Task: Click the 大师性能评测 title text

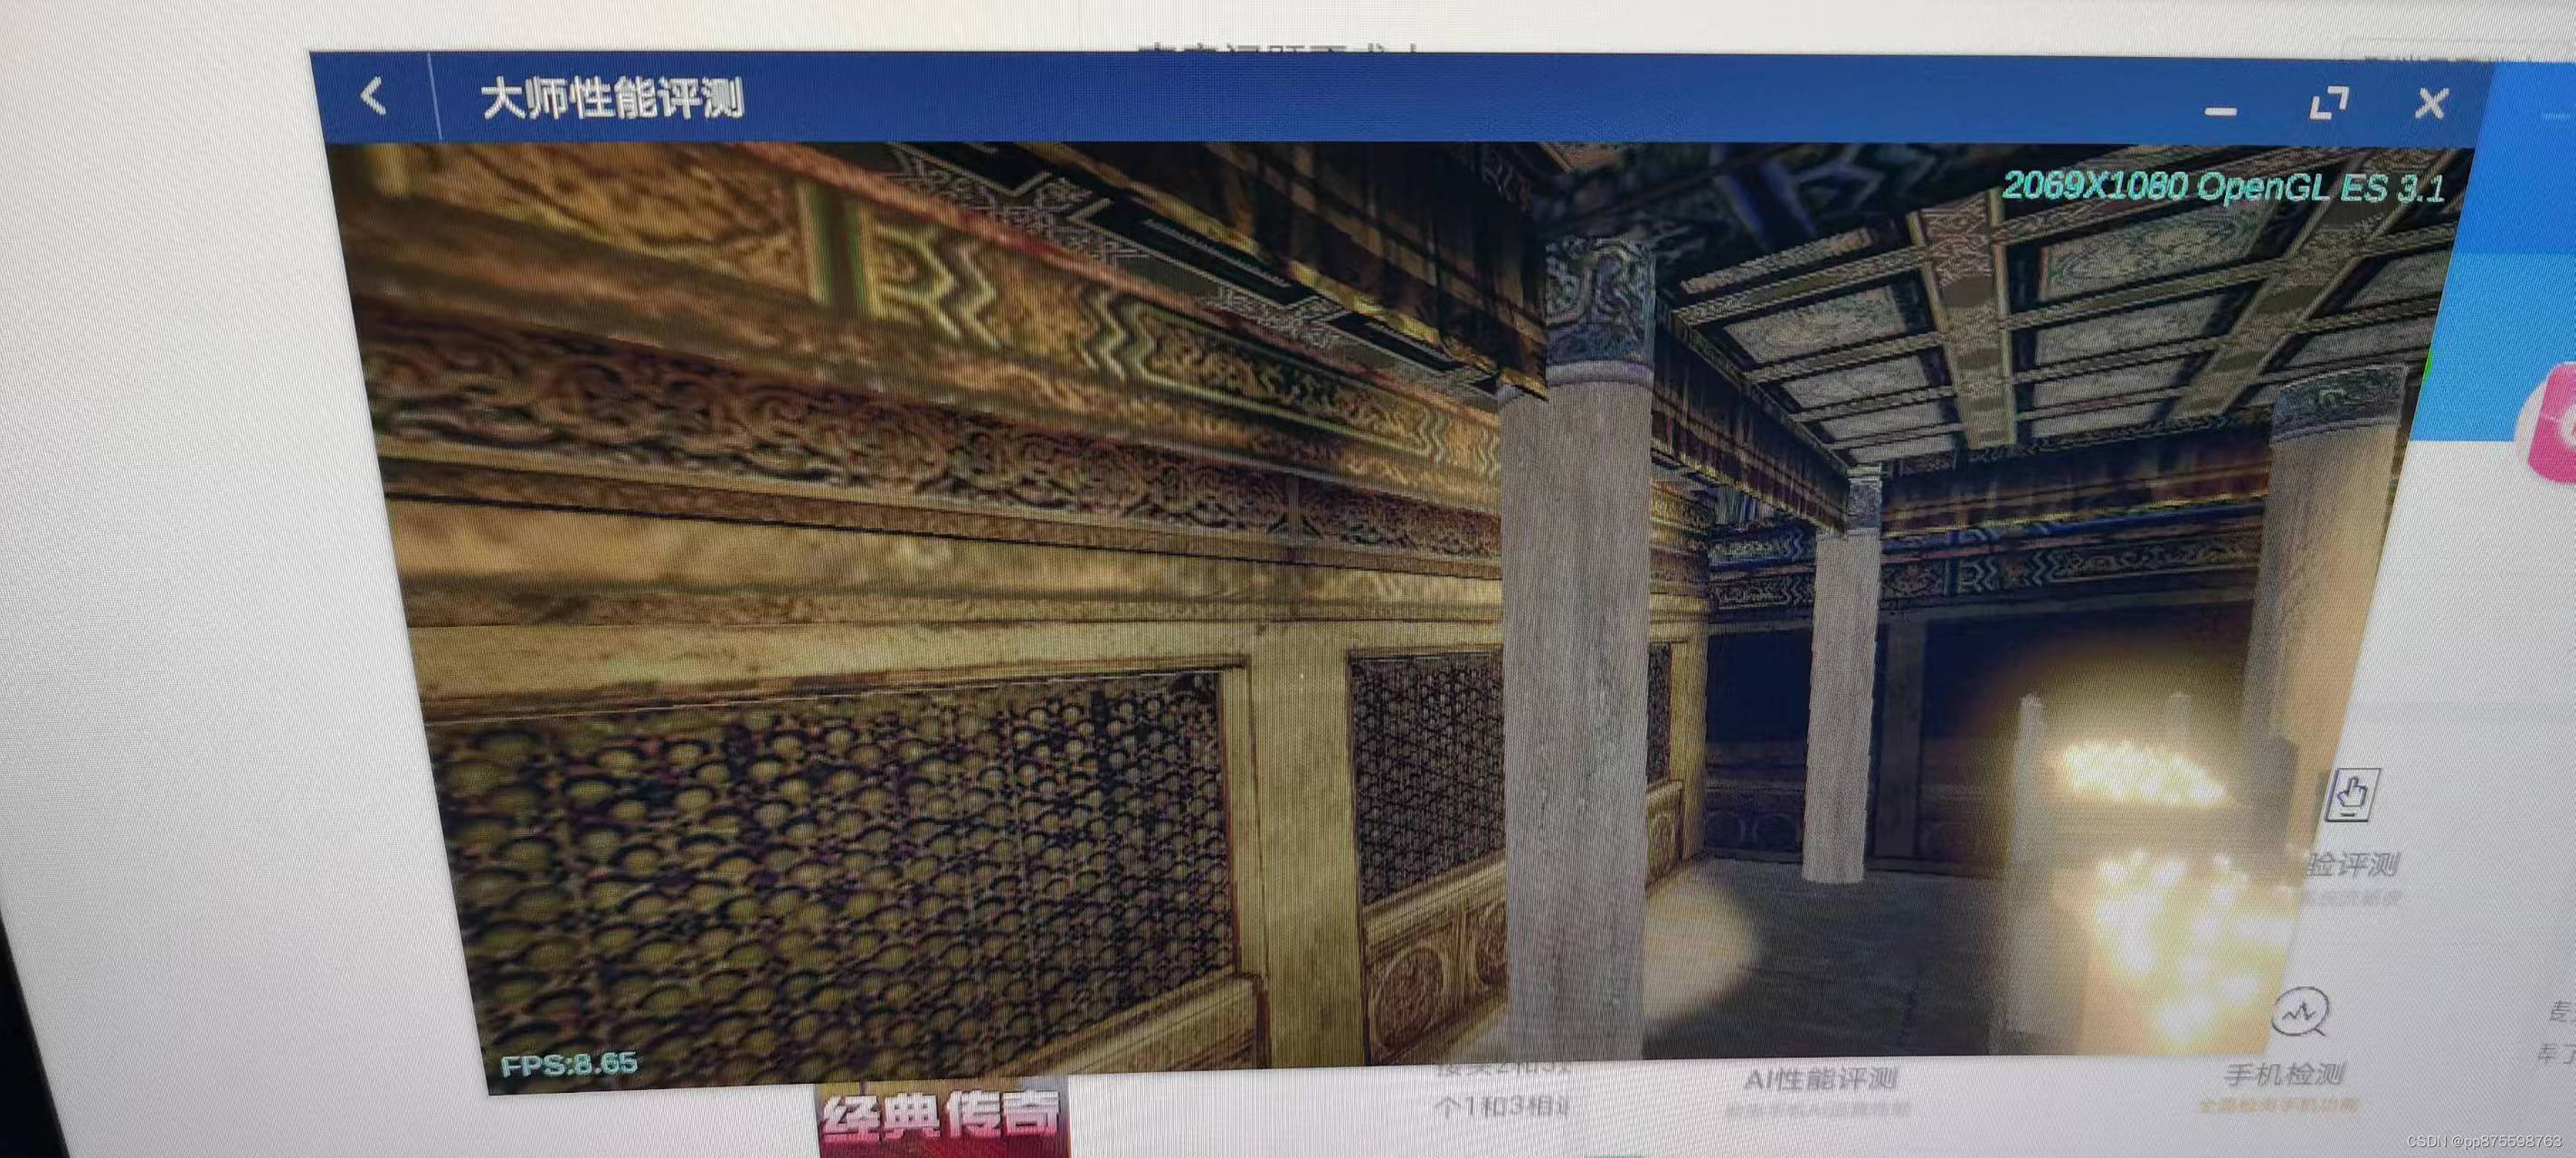Action: [612, 99]
